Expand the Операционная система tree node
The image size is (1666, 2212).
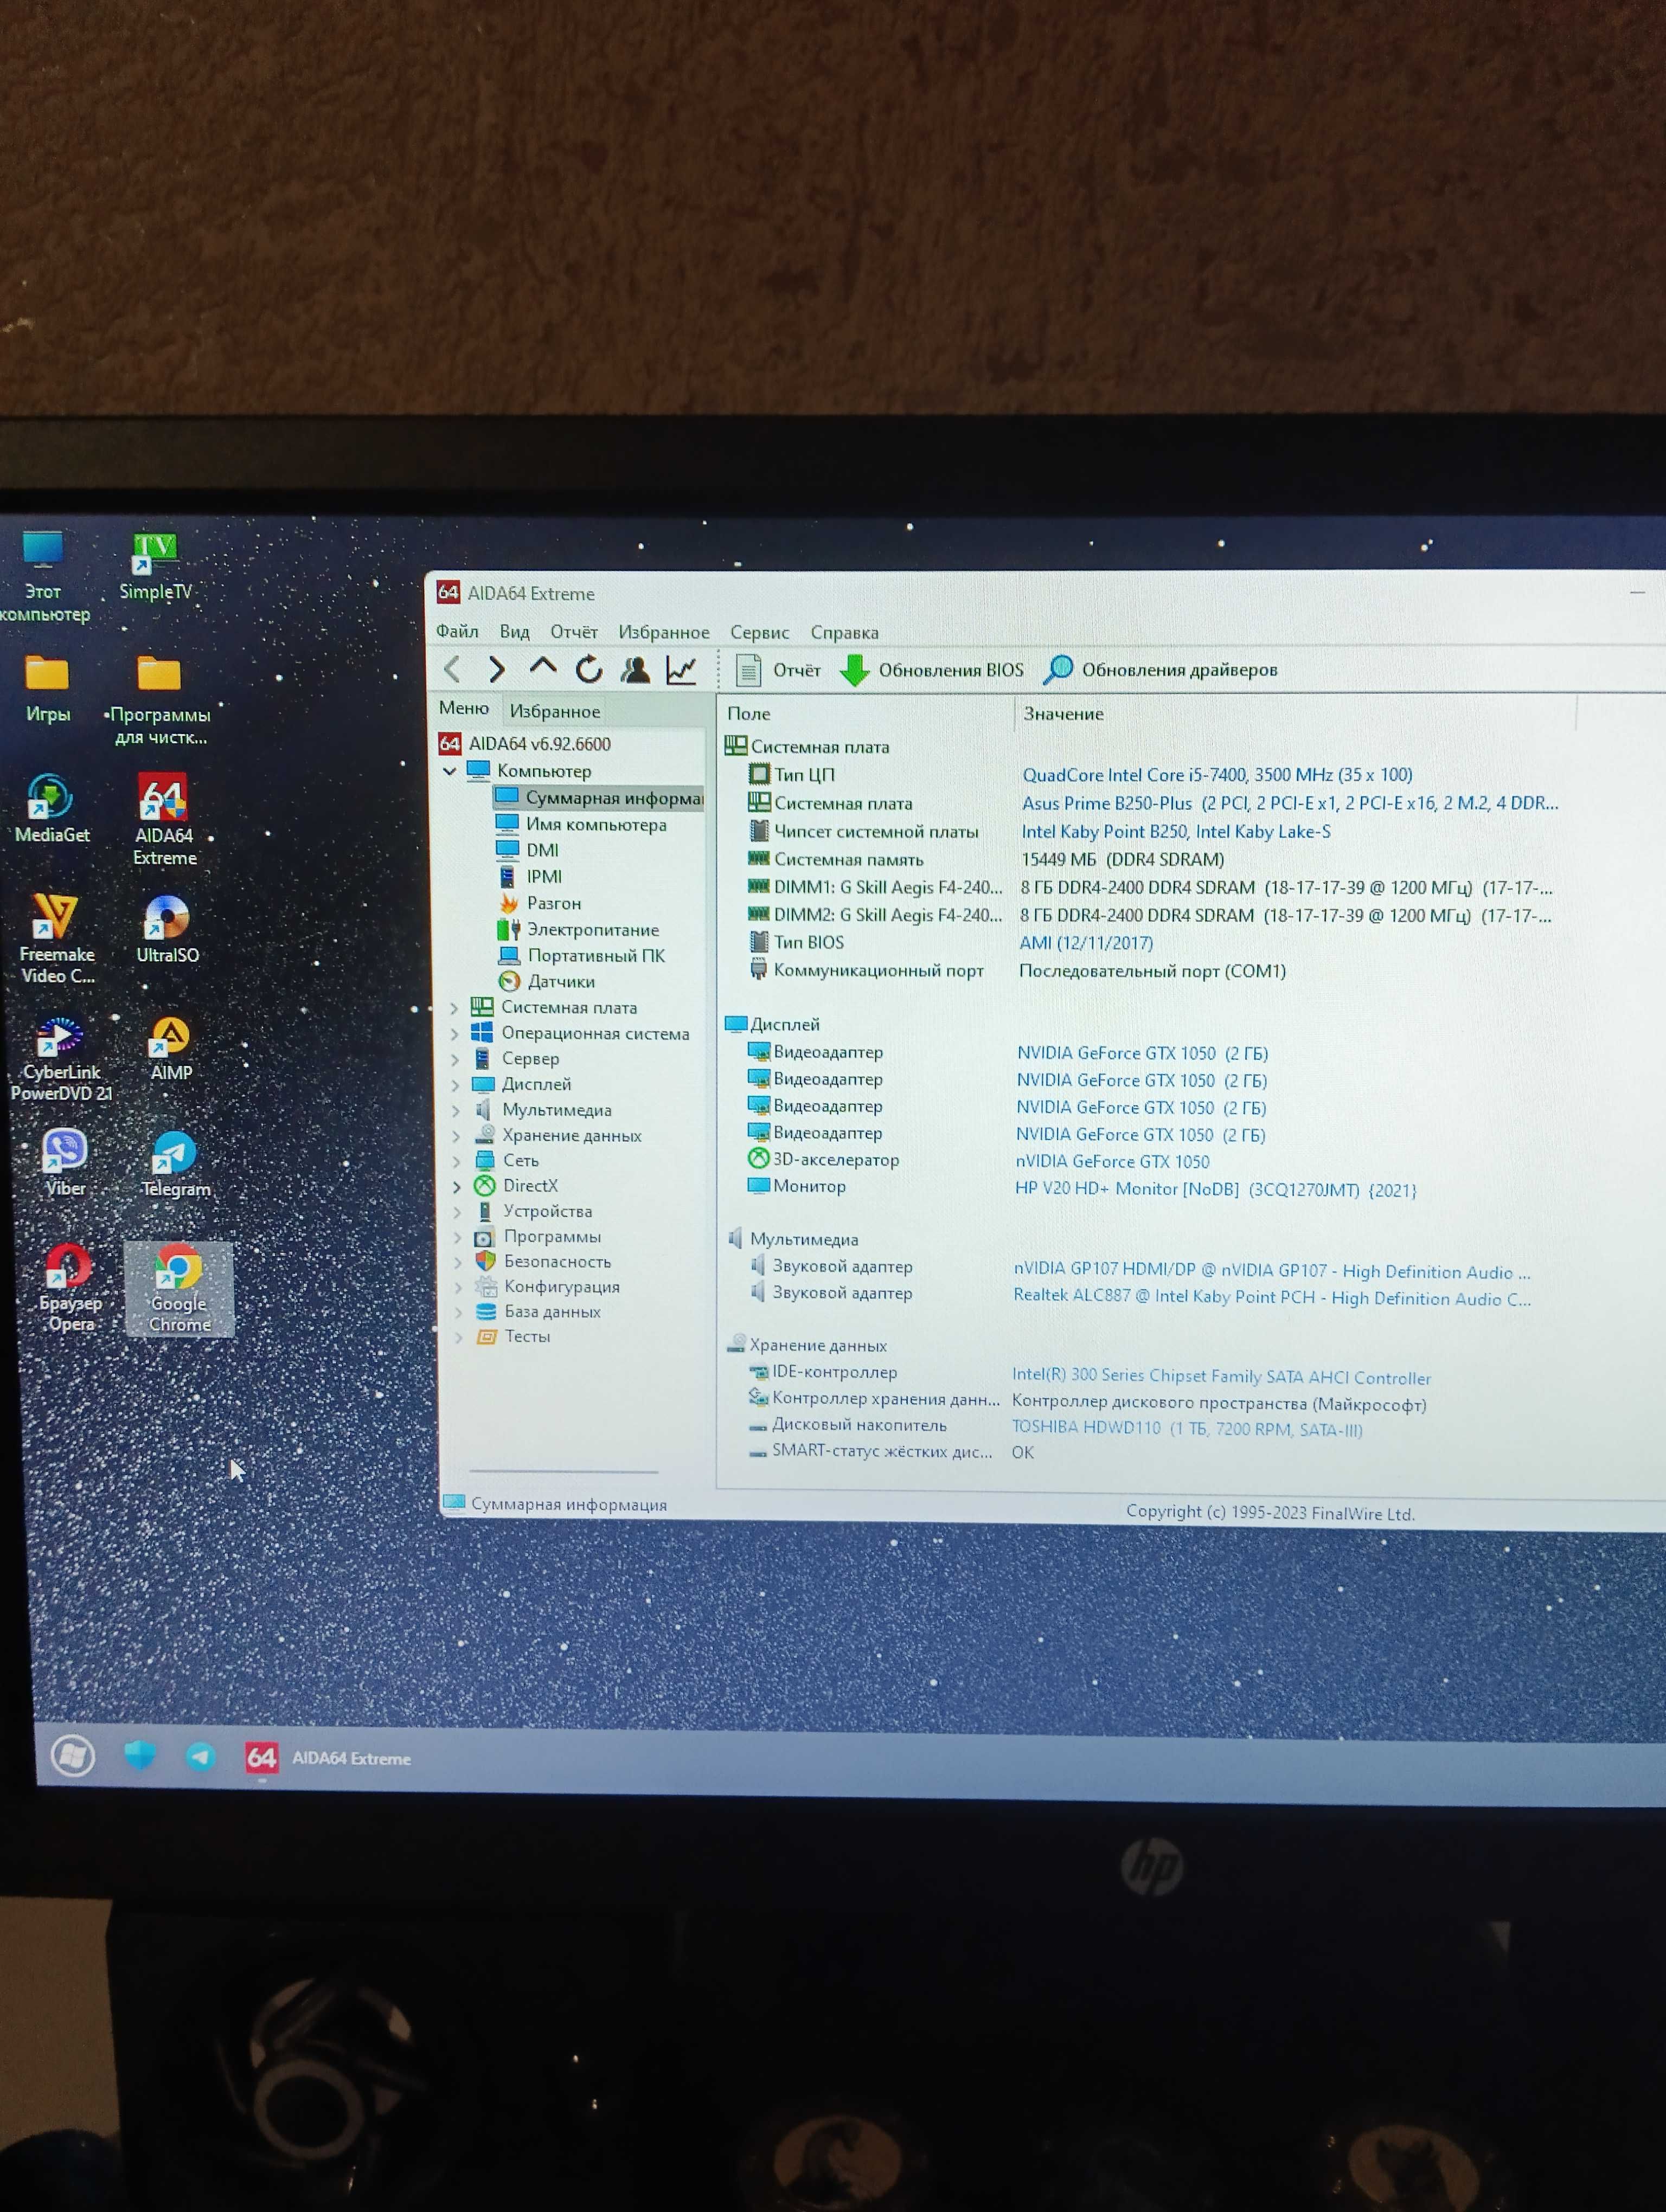pyautogui.click(x=455, y=1033)
